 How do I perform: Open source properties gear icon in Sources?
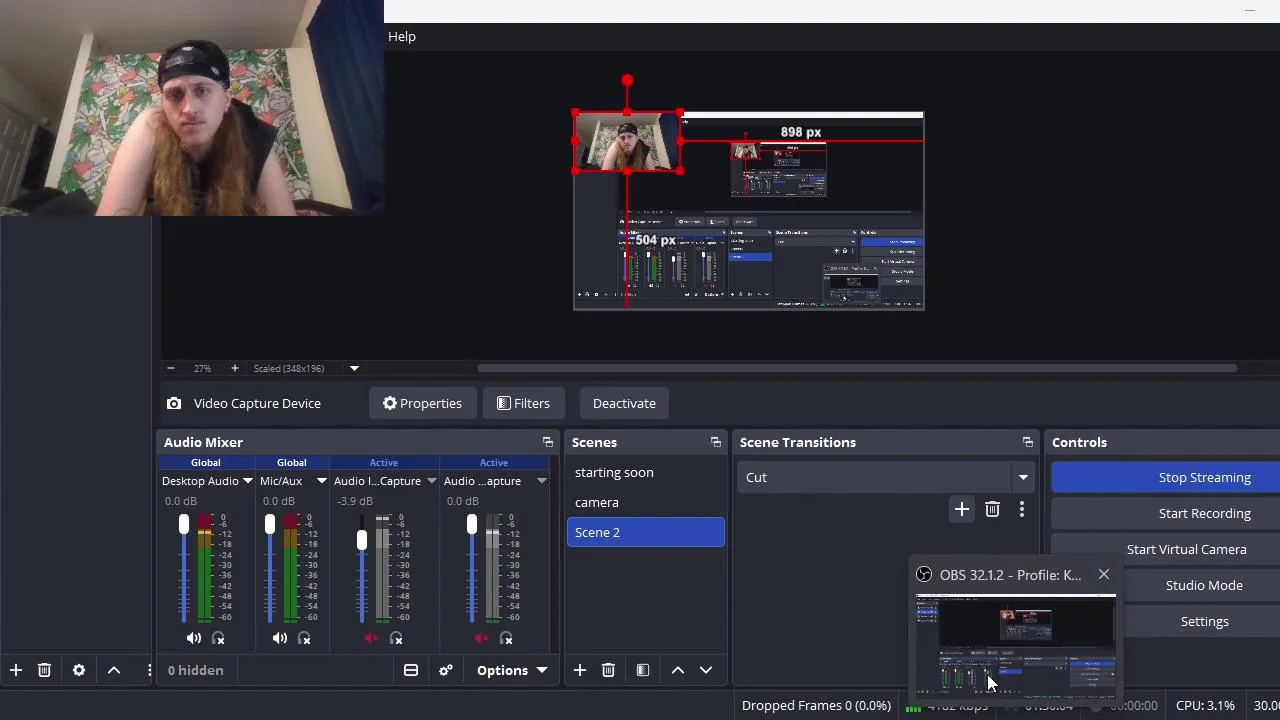point(79,670)
